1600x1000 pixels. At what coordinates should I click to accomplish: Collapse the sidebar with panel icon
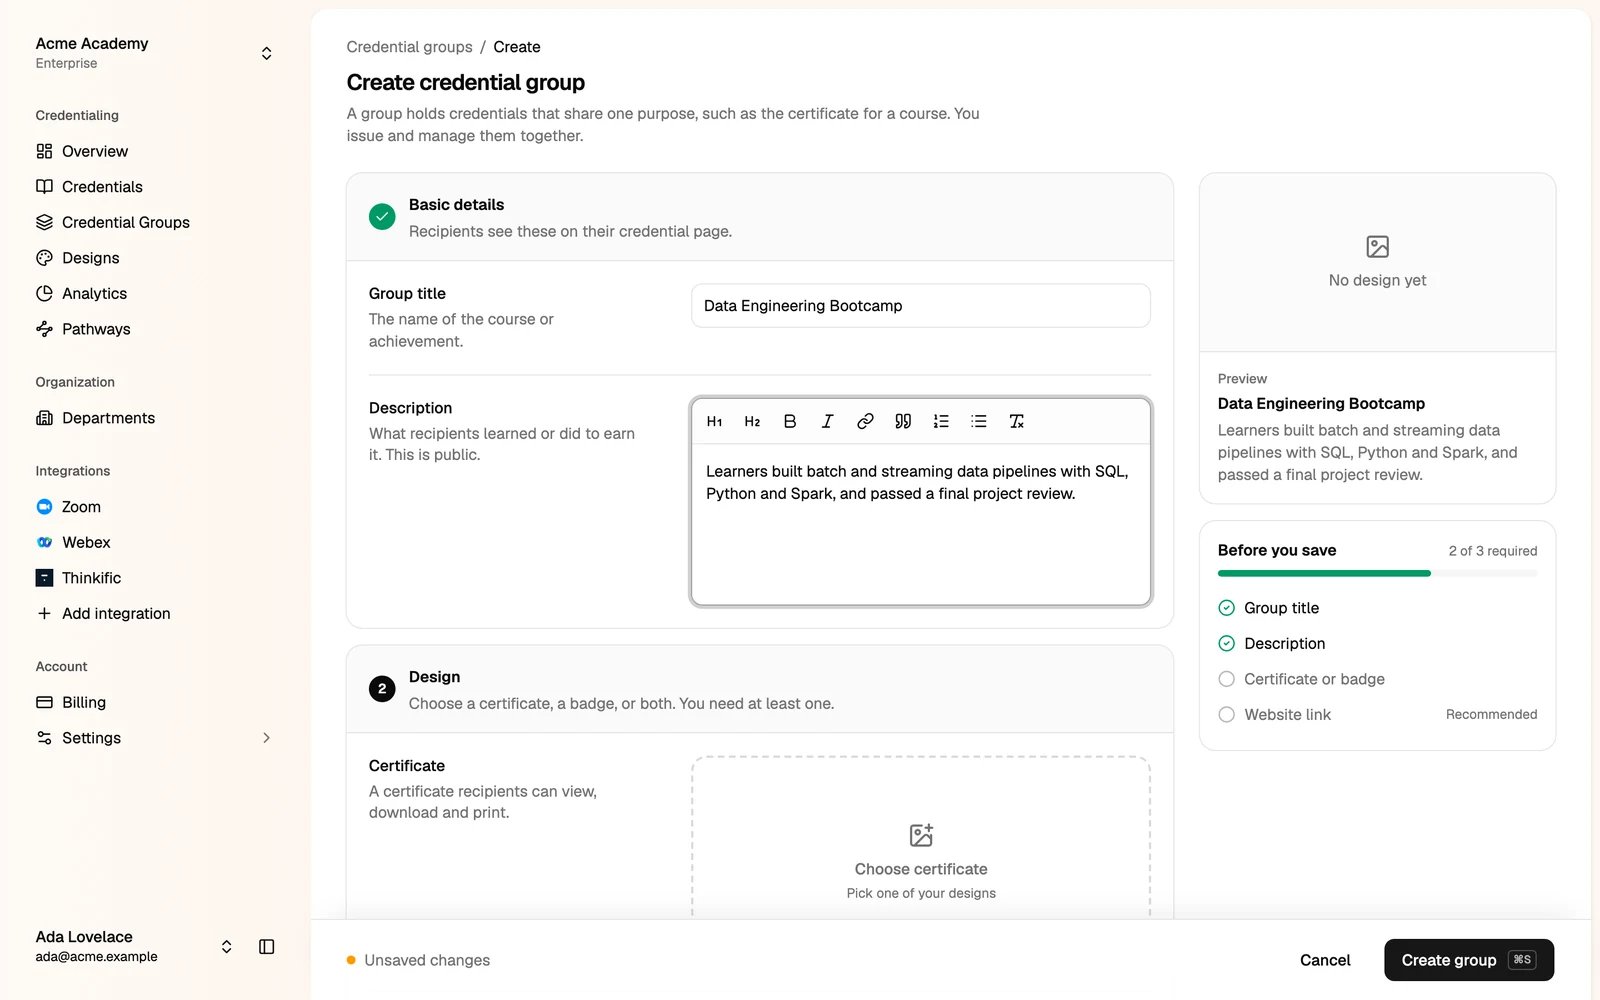click(x=267, y=947)
